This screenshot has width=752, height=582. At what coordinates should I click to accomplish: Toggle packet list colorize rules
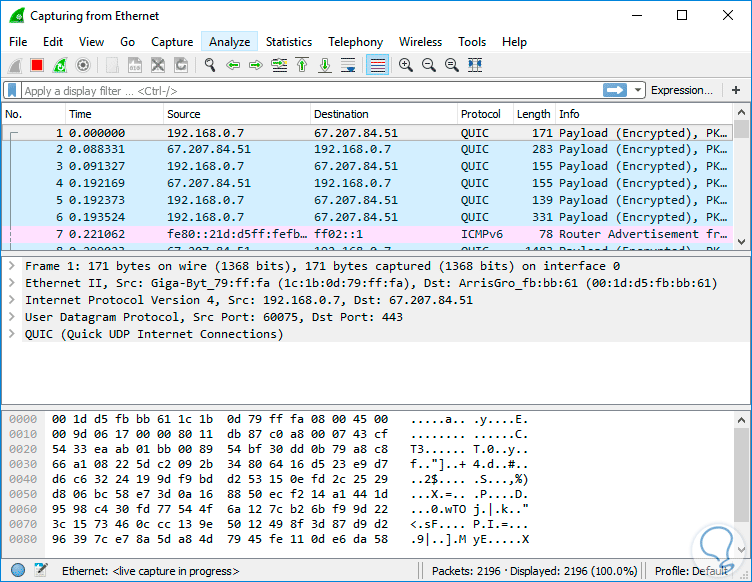point(377,65)
